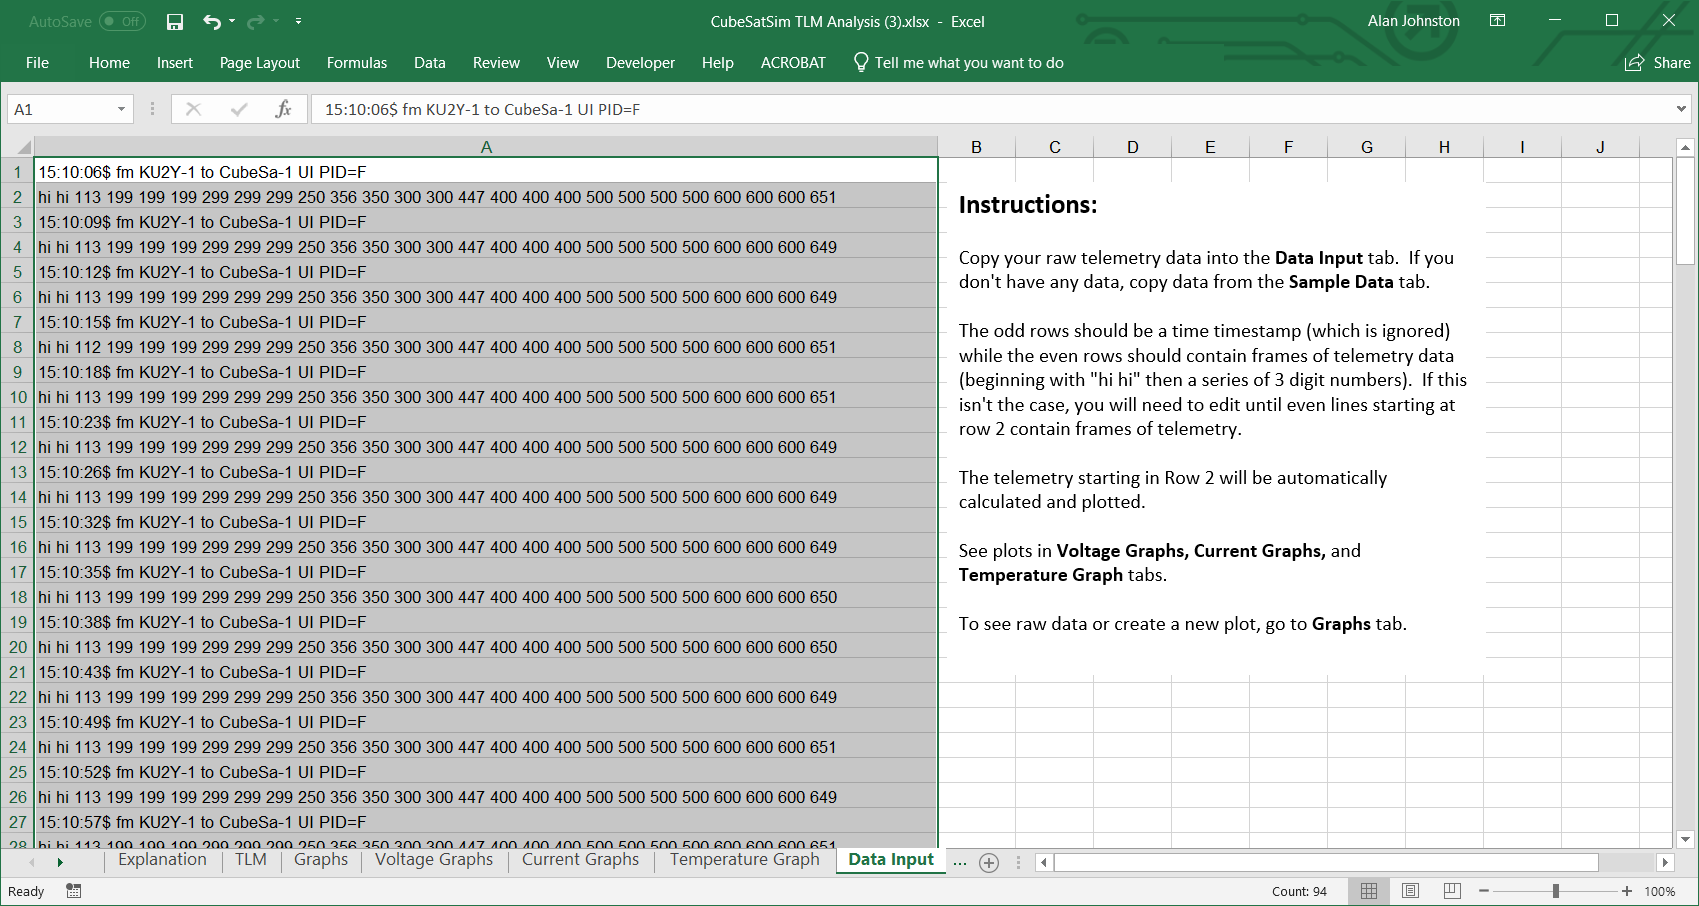This screenshot has height=906, width=1699.
Task: Switch to Page Break Preview icon
Action: [1452, 891]
